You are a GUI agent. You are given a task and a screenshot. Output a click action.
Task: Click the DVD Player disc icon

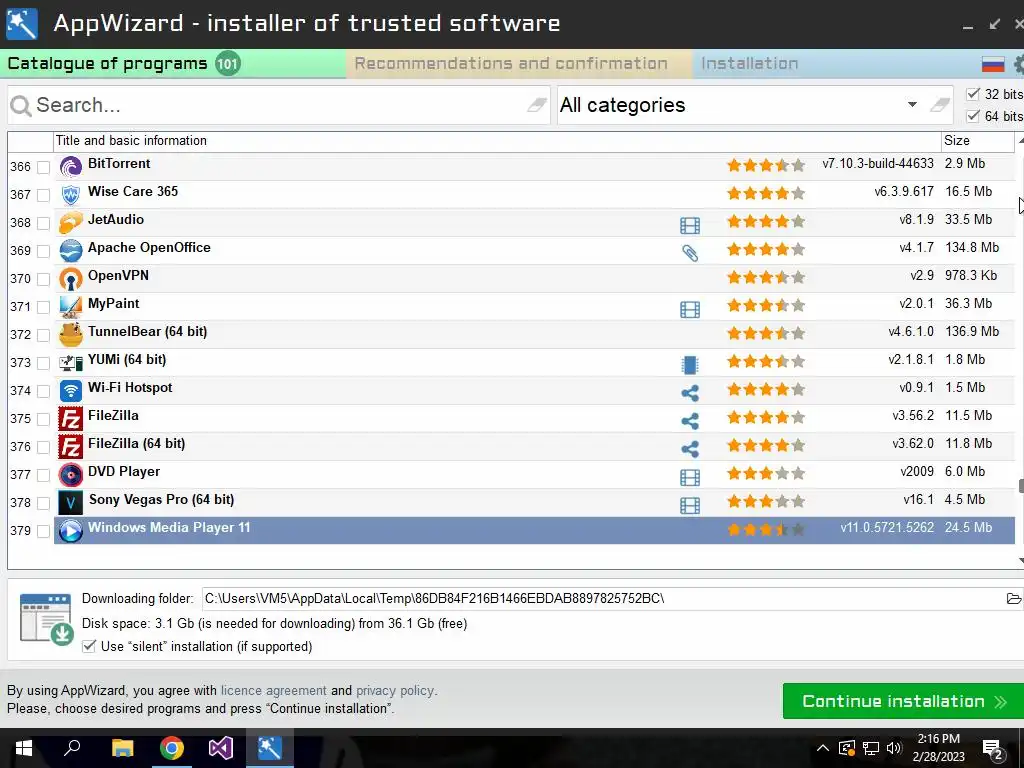(x=71, y=475)
